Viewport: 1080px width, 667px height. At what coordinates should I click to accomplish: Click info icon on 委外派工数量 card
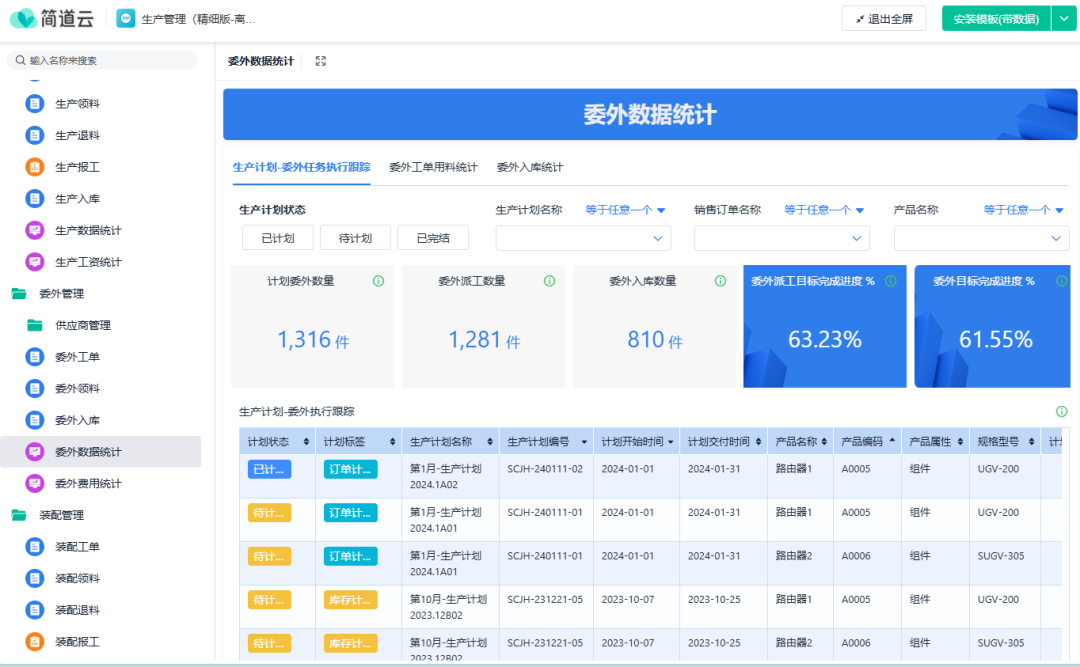pyautogui.click(x=549, y=281)
